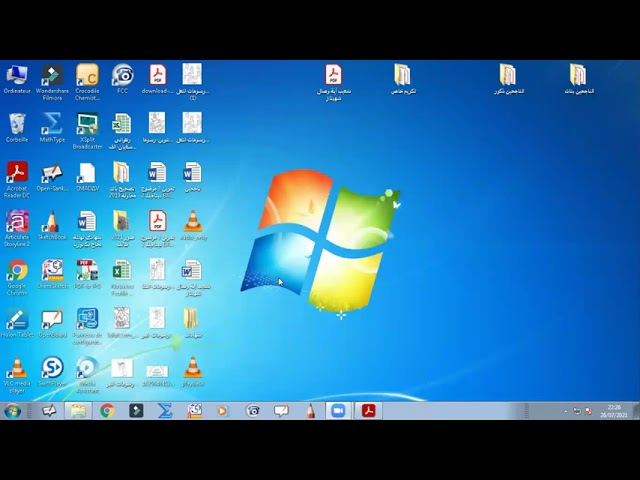Launch the MathType desktop shortcut
This screenshot has height=480, width=640.
click(x=52, y=128)
